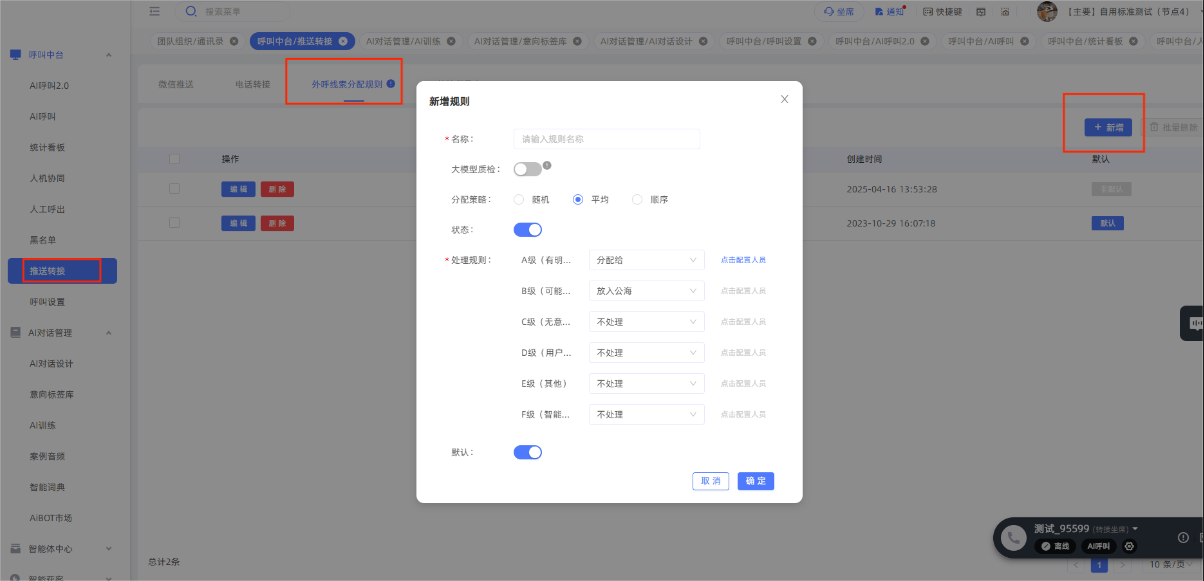Switch to the 微信推送 tab
The image size is (1204, 581).
(174, 84)
